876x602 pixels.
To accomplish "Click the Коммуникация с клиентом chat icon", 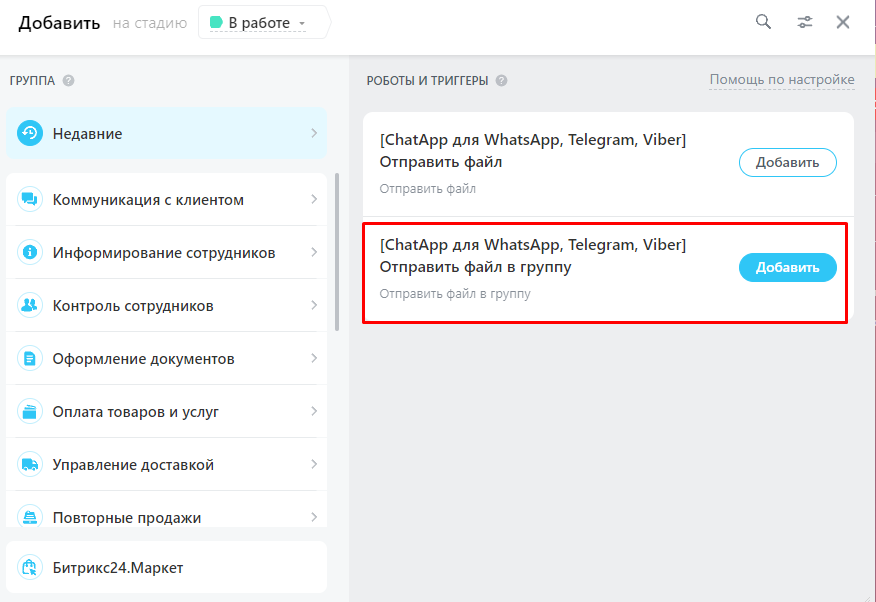I will [30, 200].
